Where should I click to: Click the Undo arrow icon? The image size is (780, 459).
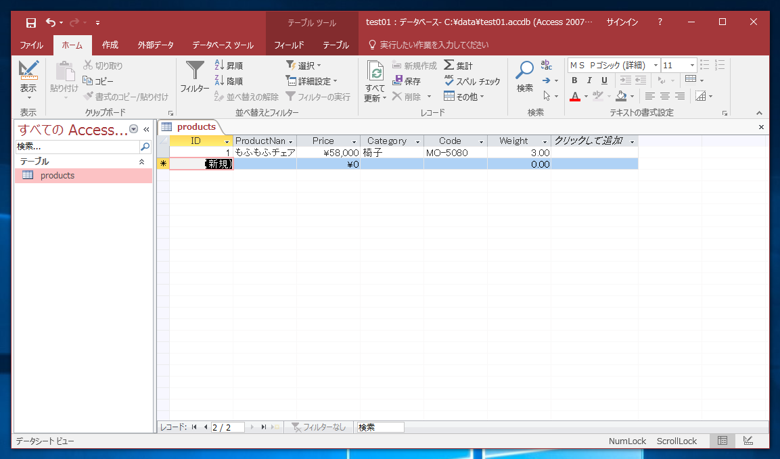point(51,22)
